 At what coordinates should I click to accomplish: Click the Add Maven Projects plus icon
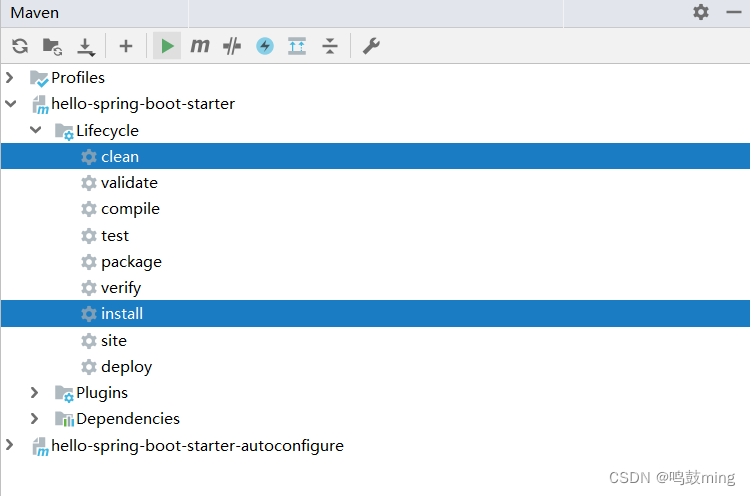click(x=126, y=46)
